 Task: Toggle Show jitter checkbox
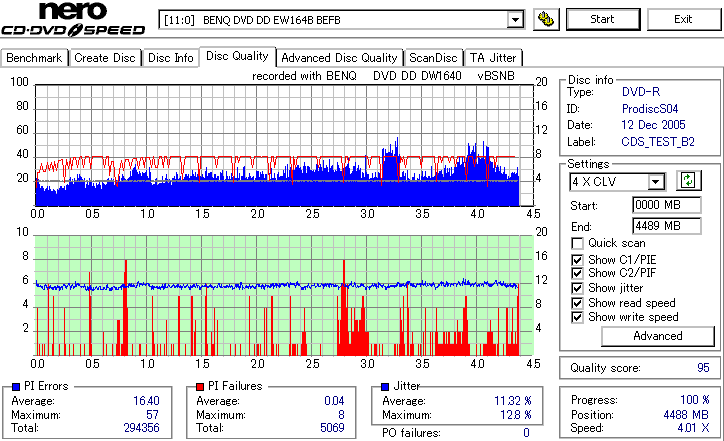[x=577, y=288]
